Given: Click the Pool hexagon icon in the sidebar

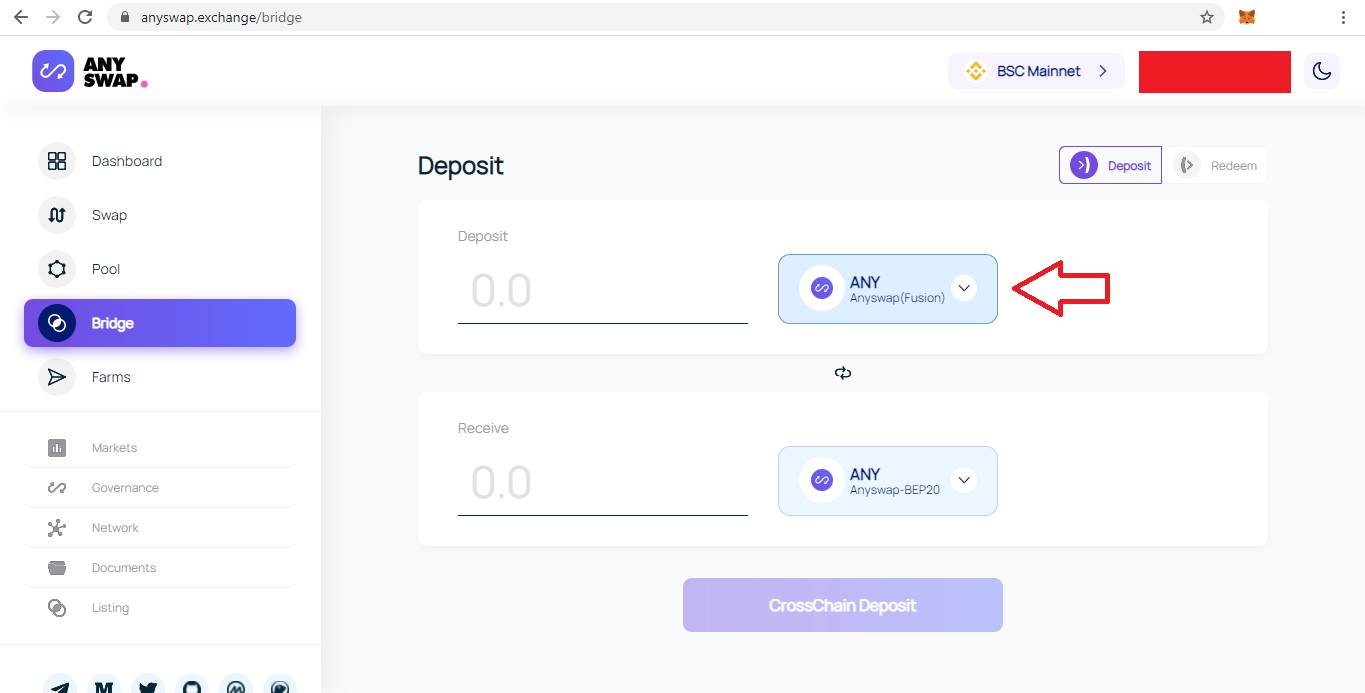Looking at the screenshot, I should 57,269.
